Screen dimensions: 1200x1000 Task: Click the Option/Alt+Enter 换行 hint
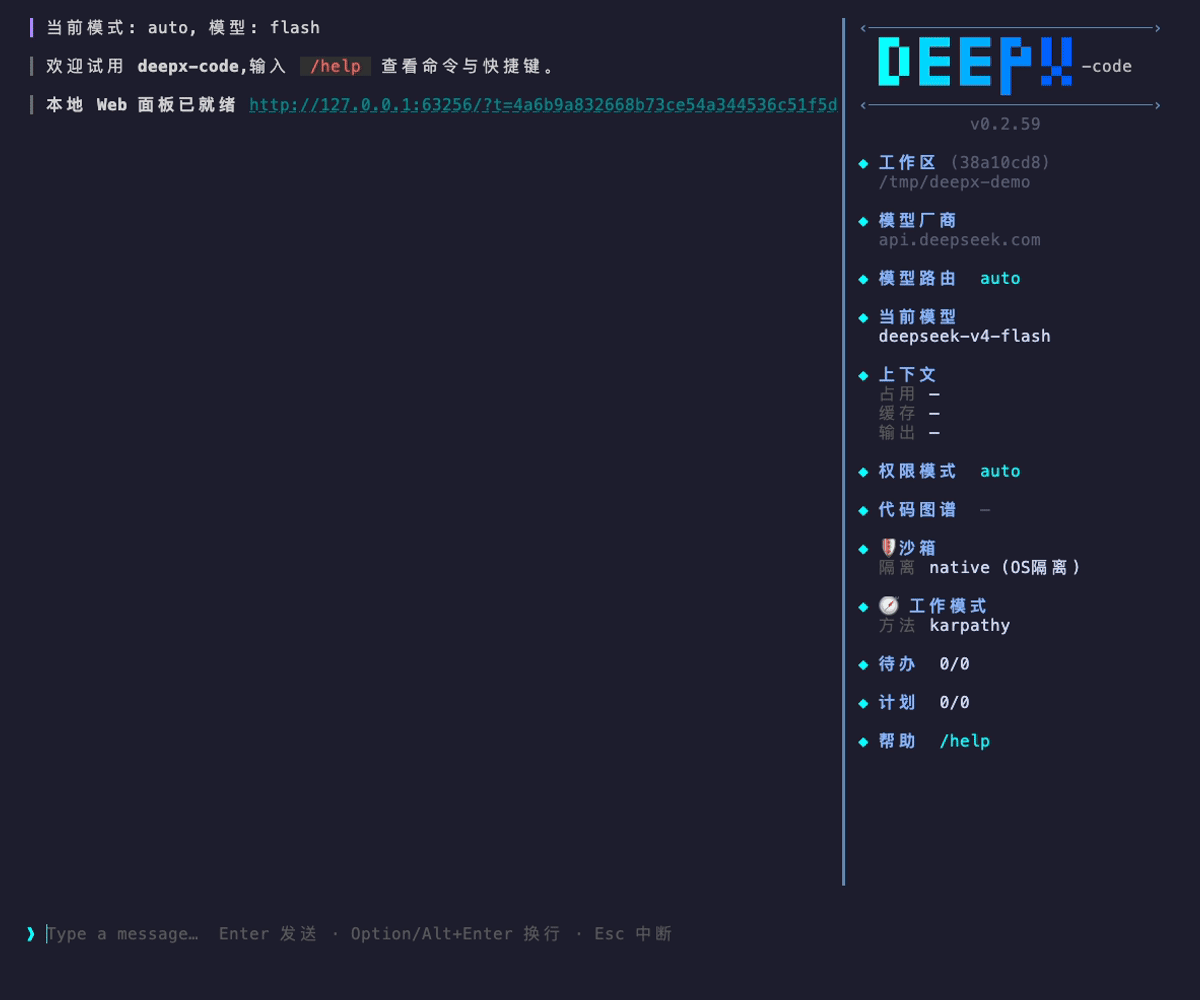point(455,934)
